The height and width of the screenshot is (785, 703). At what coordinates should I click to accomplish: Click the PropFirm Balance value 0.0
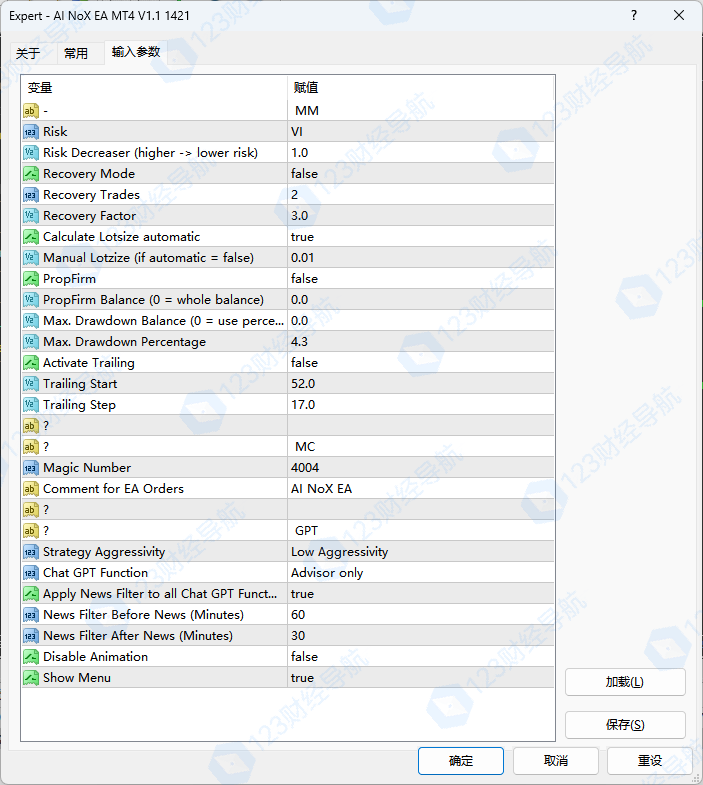pyautogui.click(x=421, y=300)
